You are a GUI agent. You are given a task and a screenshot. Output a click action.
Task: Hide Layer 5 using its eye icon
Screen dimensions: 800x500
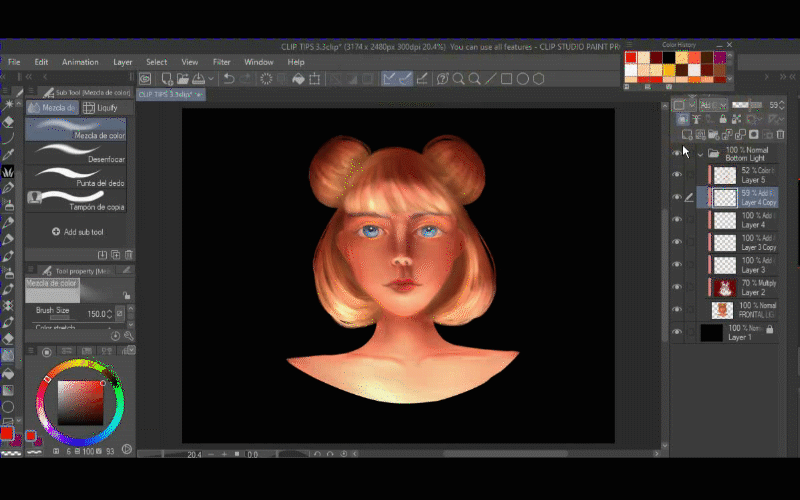click(677, 175)
